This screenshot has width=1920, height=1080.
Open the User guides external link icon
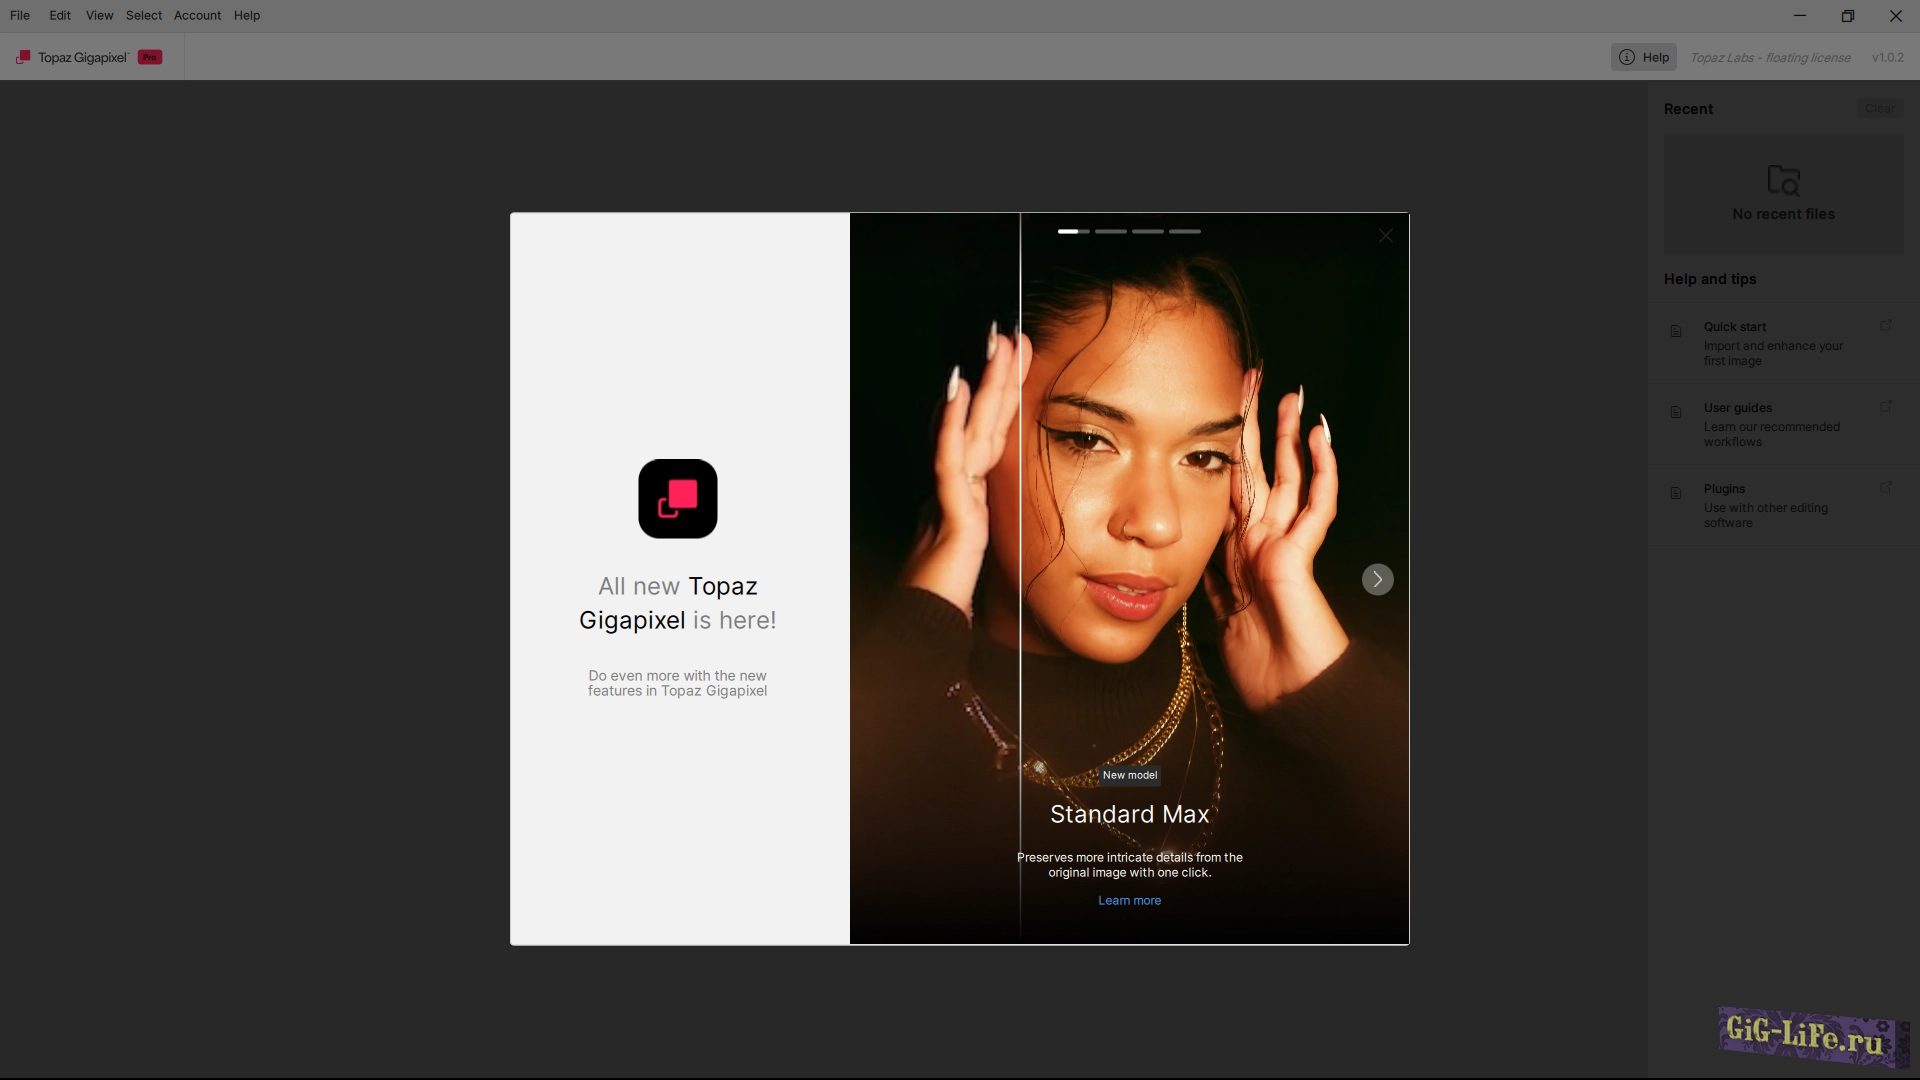tap(1885, 407)
